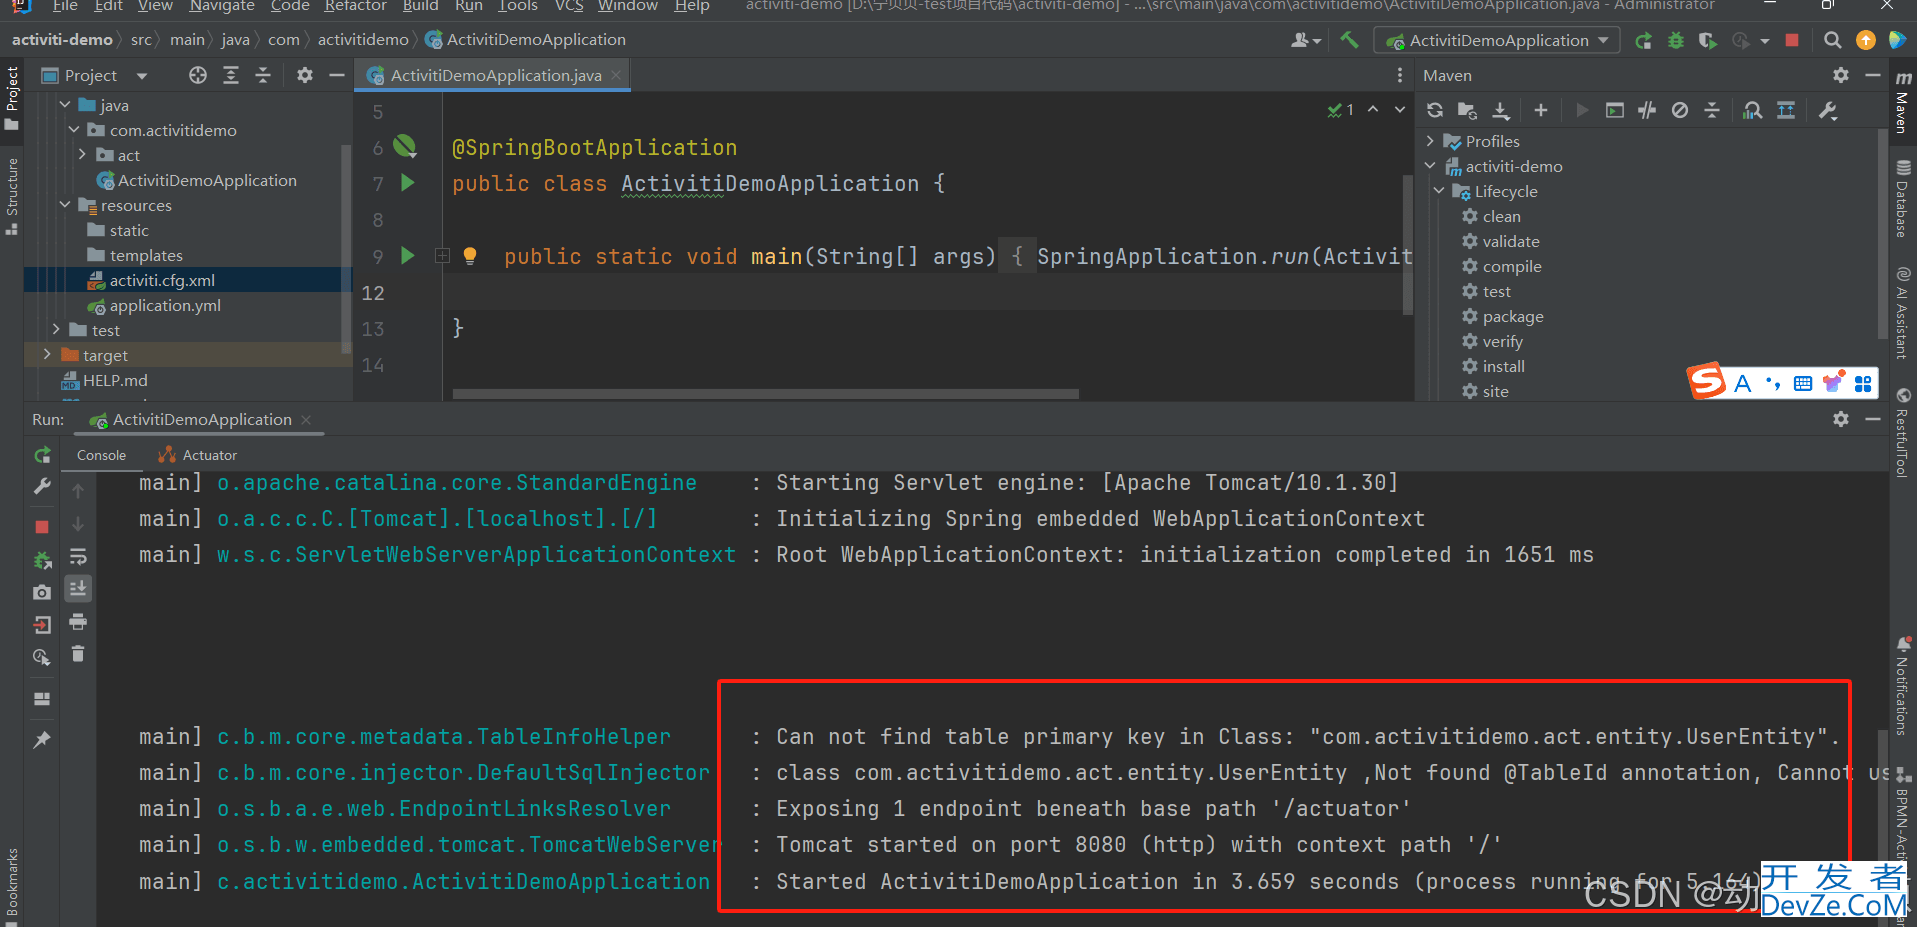Open Database tool window side tab

click(1902, 198)
